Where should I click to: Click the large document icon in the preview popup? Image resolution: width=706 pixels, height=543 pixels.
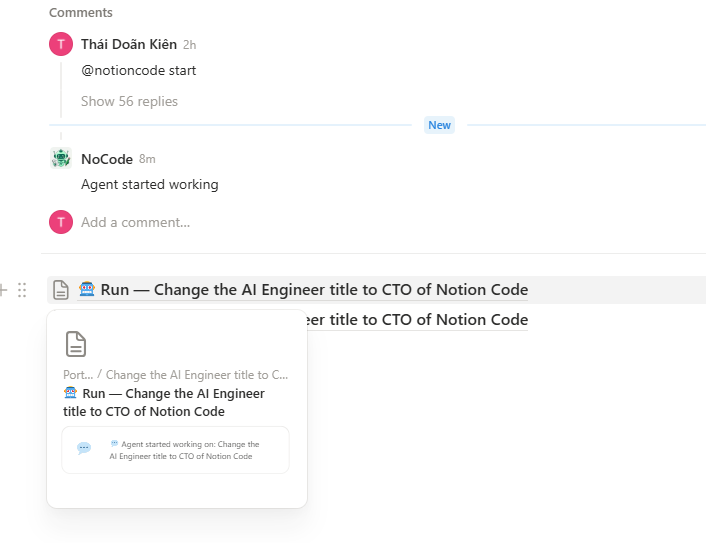point(75,344)
